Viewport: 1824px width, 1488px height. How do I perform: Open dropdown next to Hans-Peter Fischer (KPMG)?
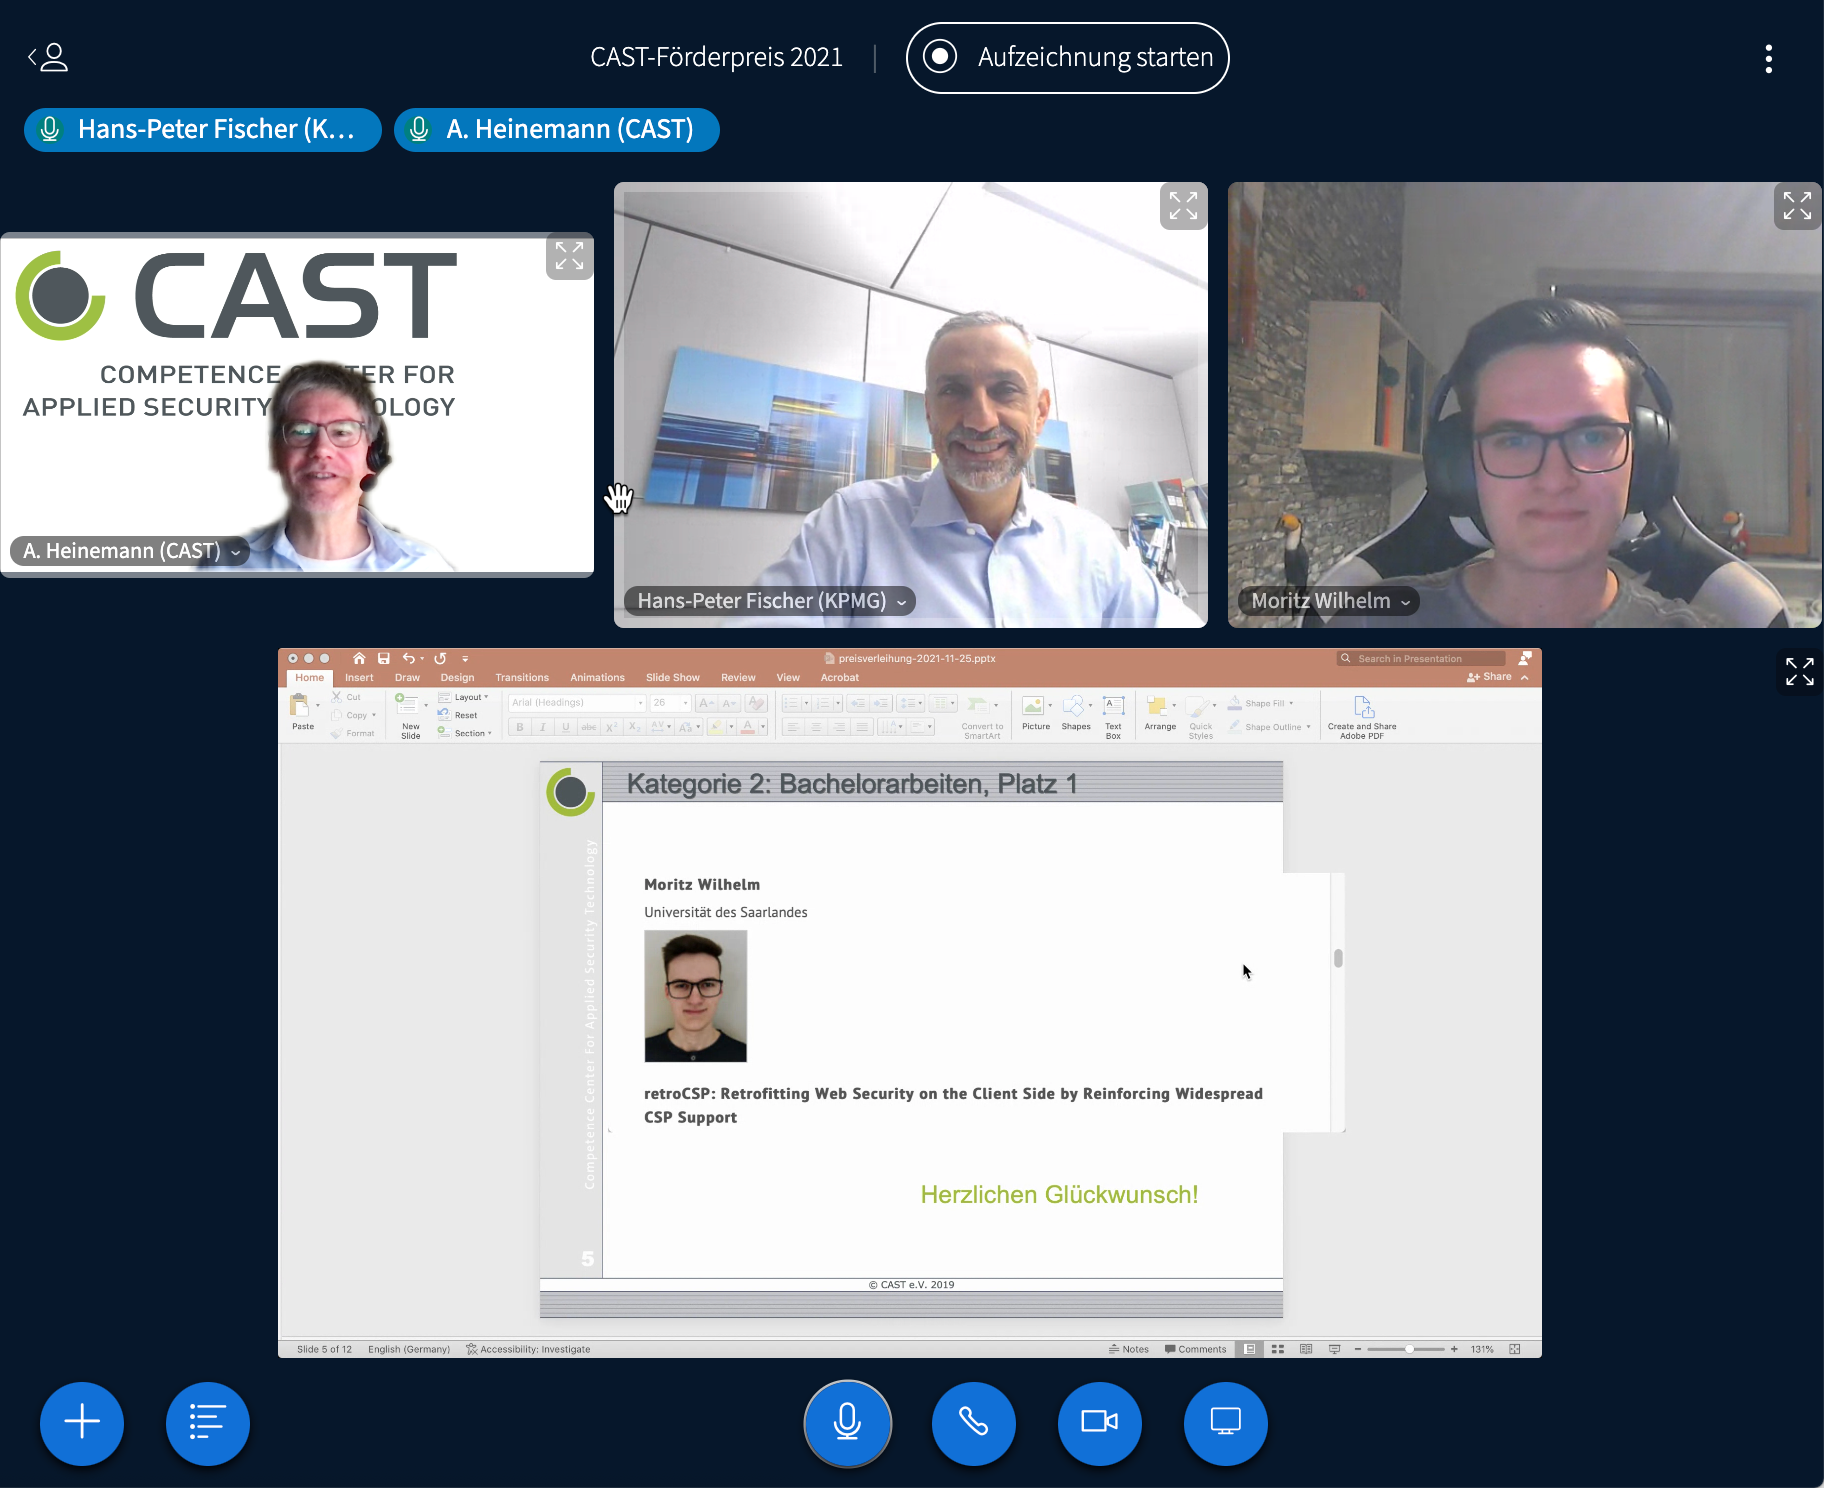901,602
